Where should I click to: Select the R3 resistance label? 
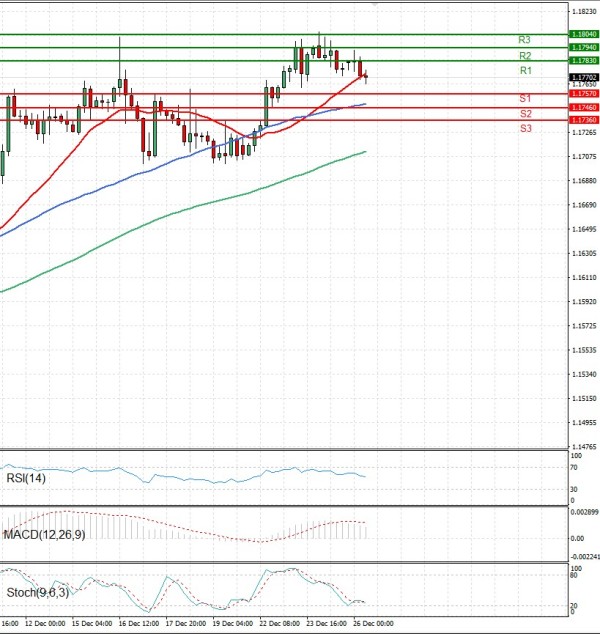coord(524,40)
